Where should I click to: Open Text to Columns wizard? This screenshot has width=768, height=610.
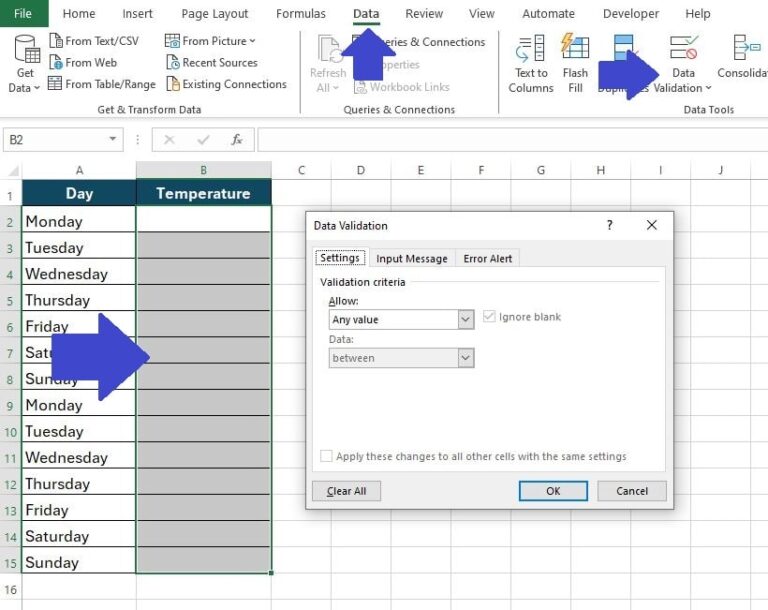tap(531, 64)
